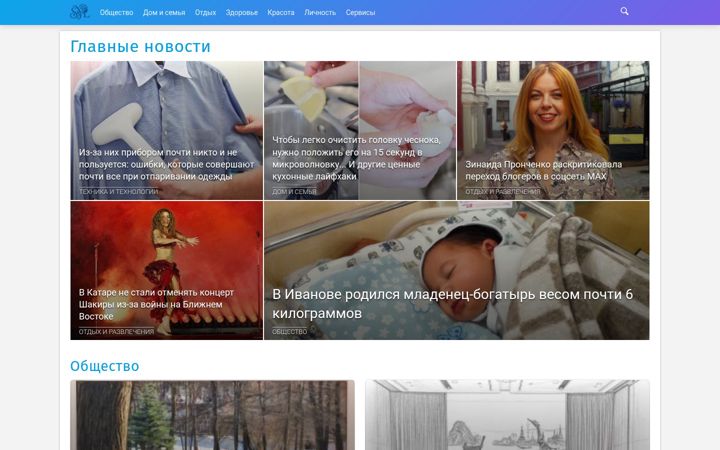Open the Главные новости heading link
The height and width of the screenshot is (450, 720).
141,46
